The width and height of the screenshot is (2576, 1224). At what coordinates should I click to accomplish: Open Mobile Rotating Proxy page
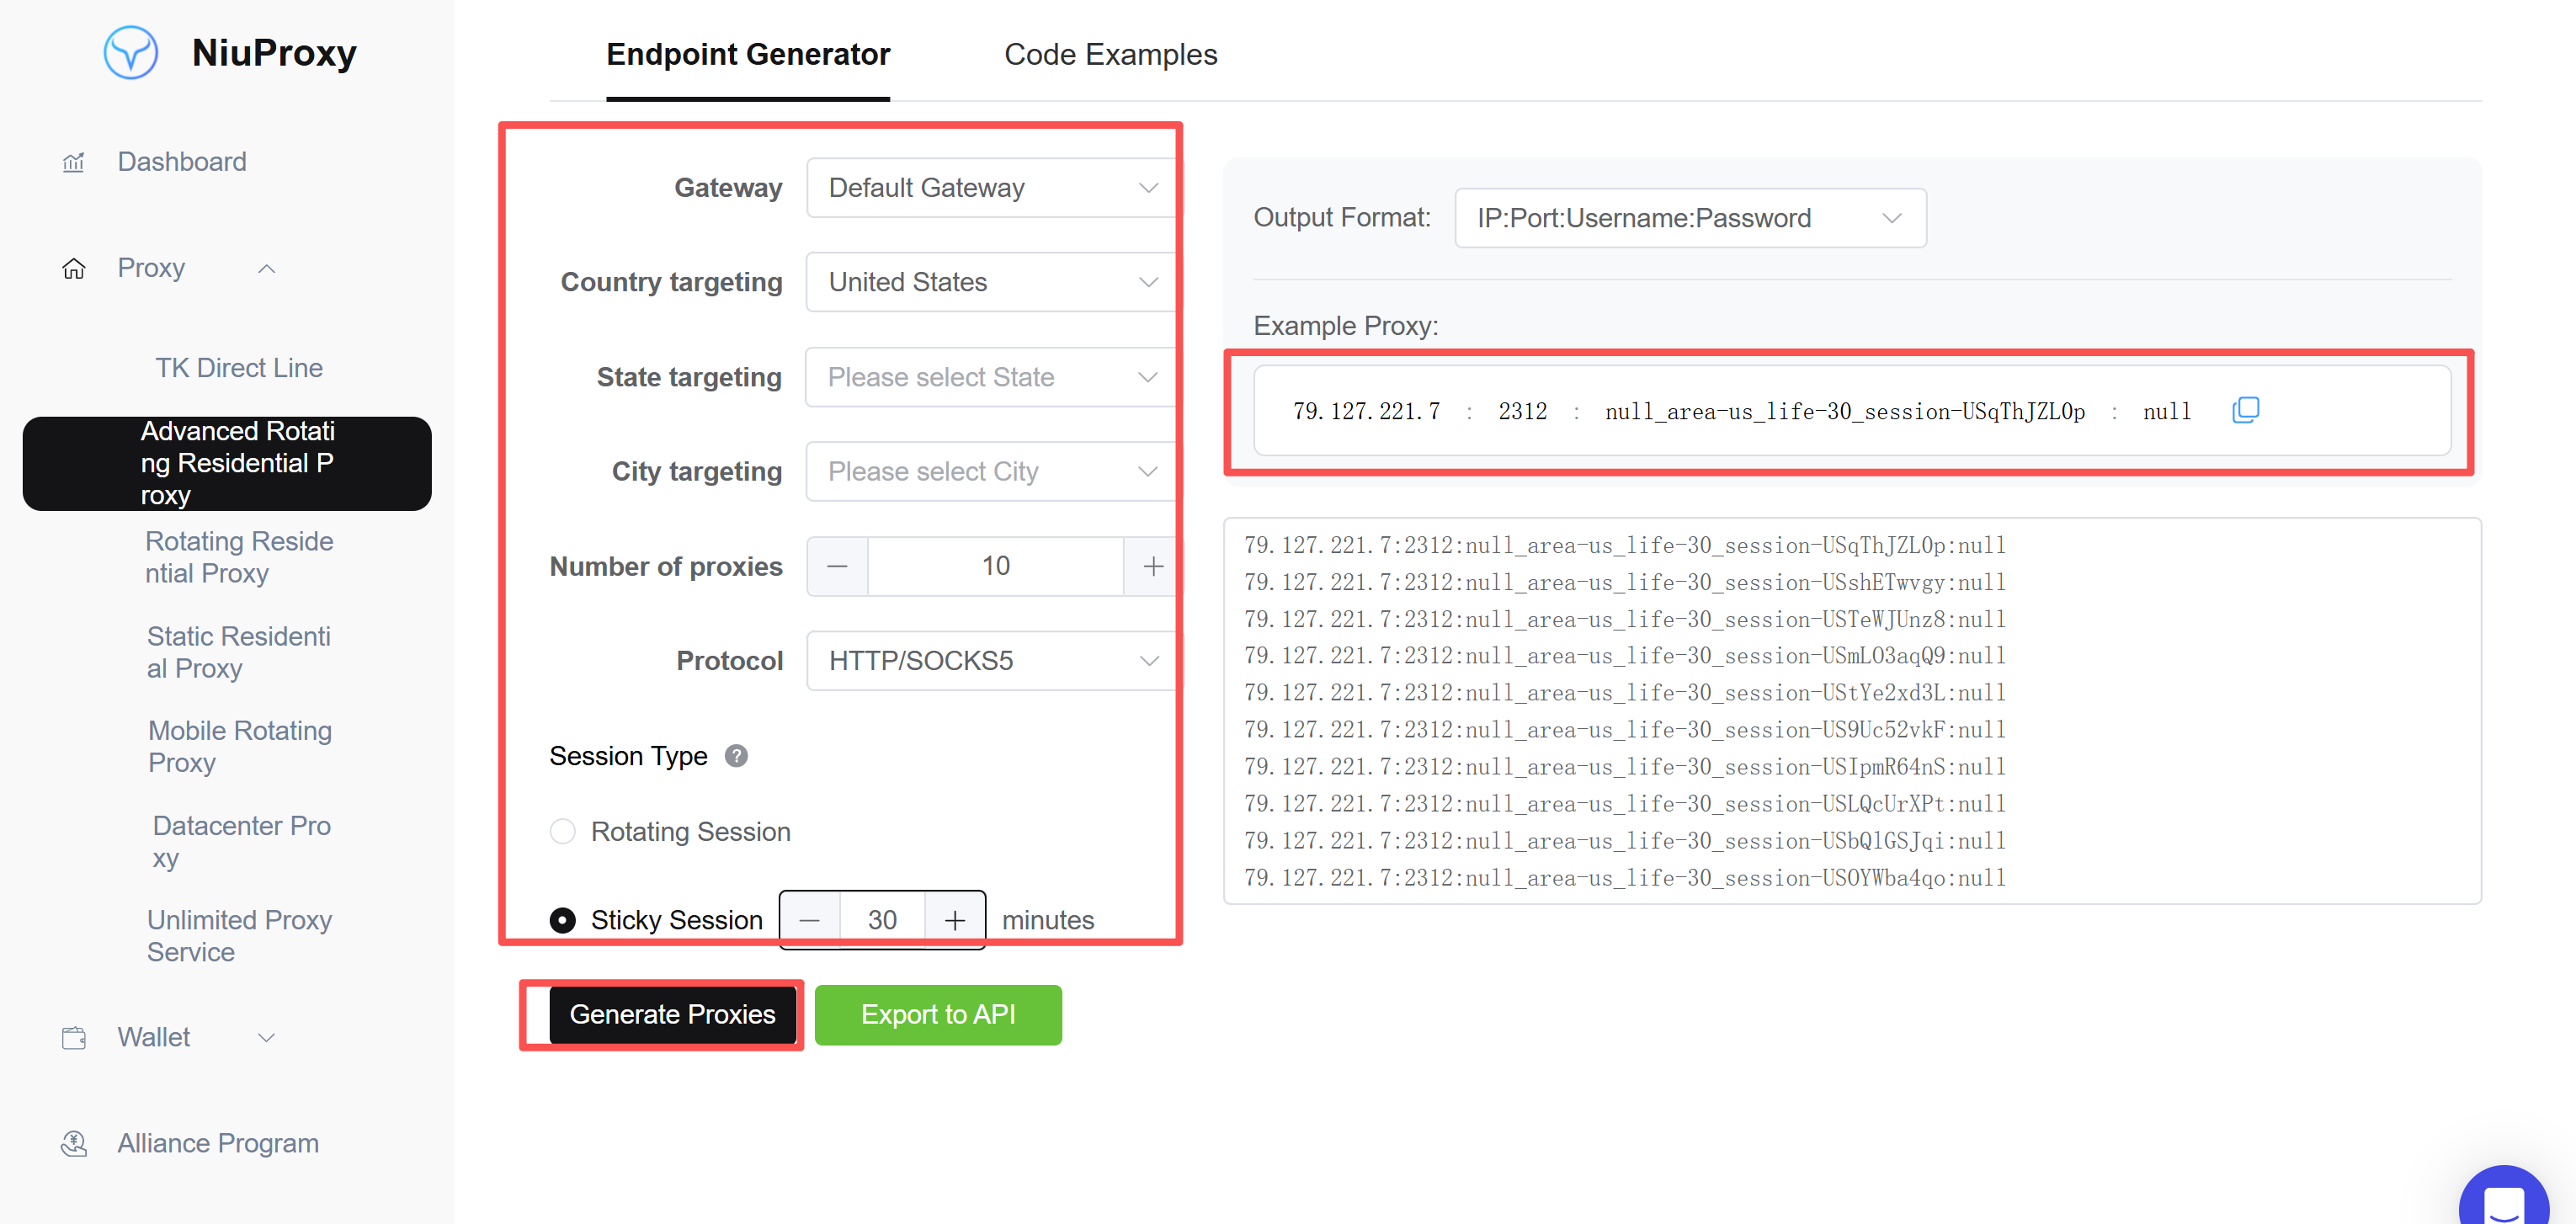click(240, 746)
